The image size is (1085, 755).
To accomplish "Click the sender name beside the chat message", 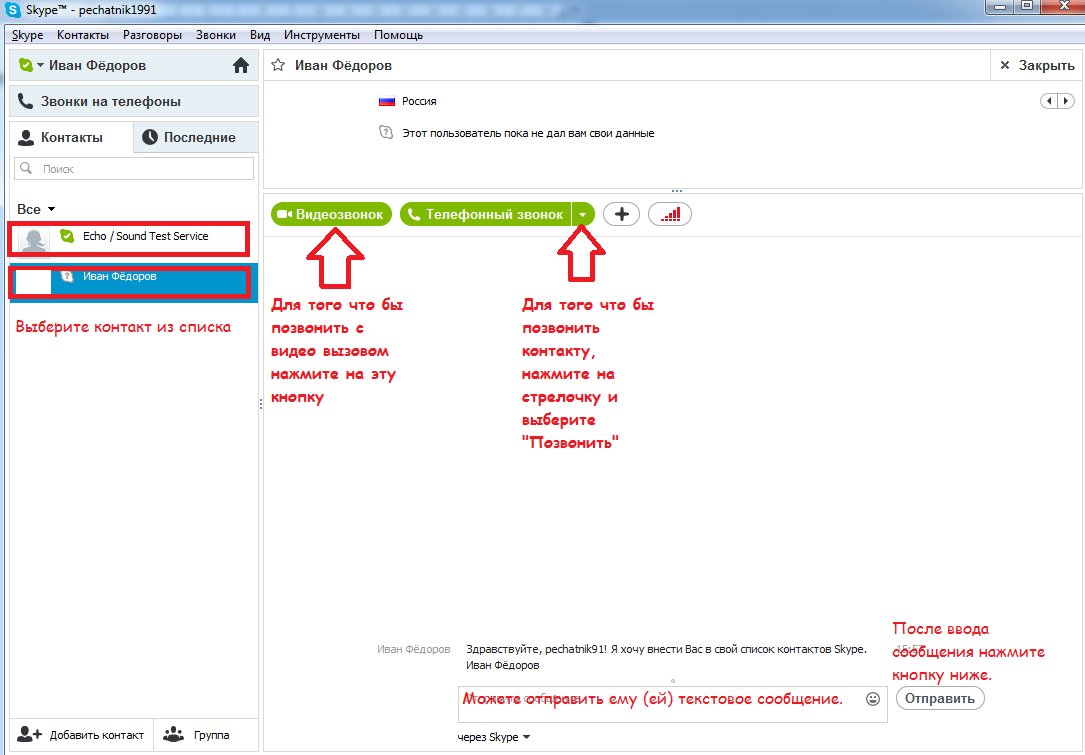I will 414,649.
